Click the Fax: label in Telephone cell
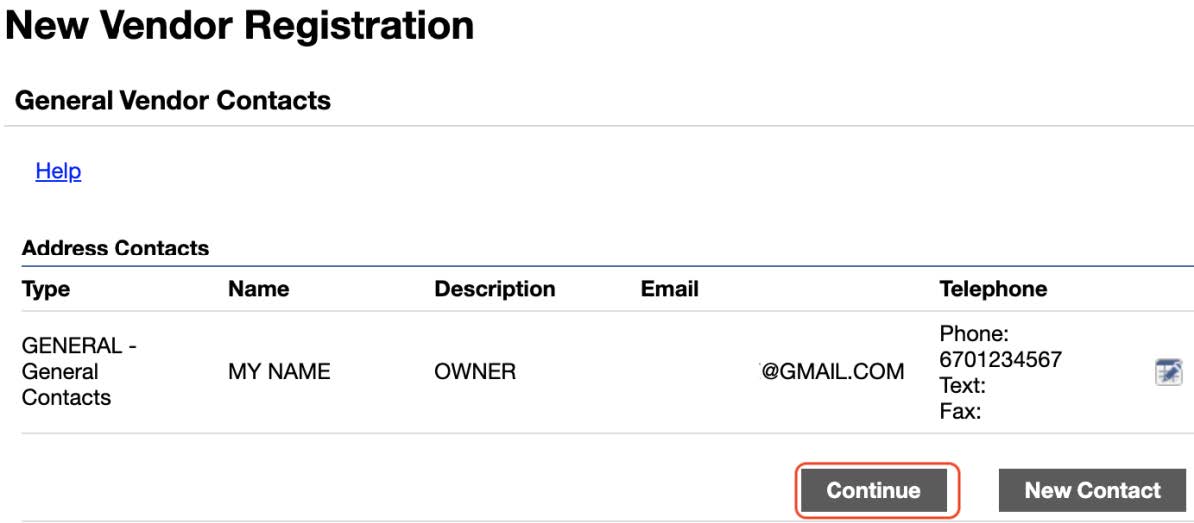1194x523 pixels. pyautogui.click(x=960, y=412)
